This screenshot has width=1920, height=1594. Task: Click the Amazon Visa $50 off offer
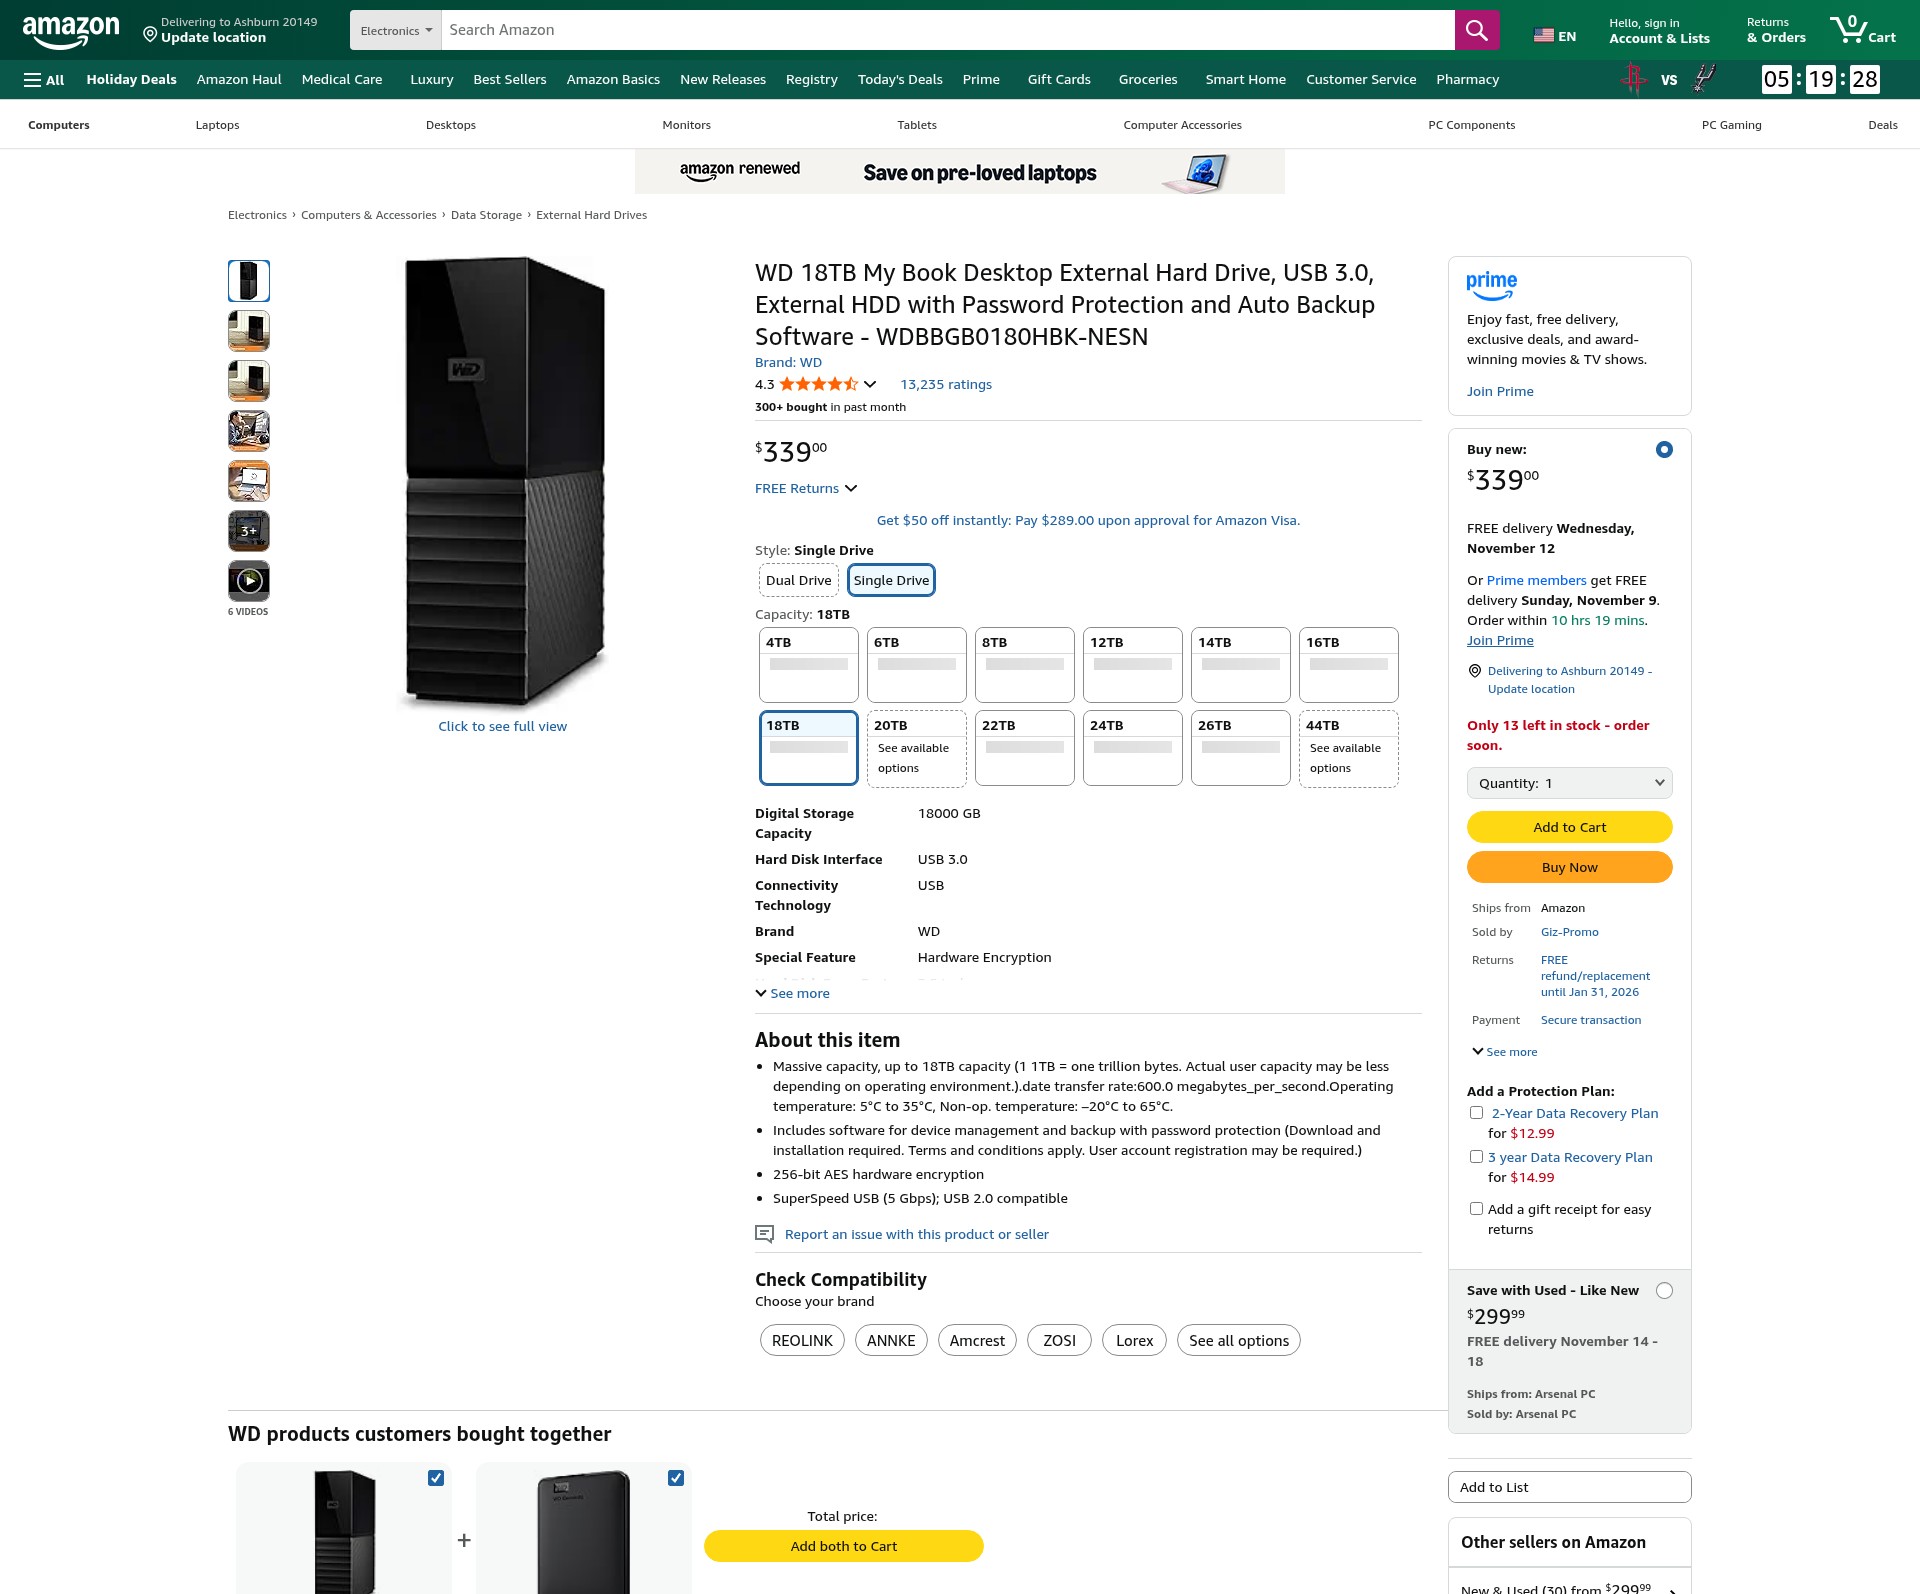coord(1088,521)
